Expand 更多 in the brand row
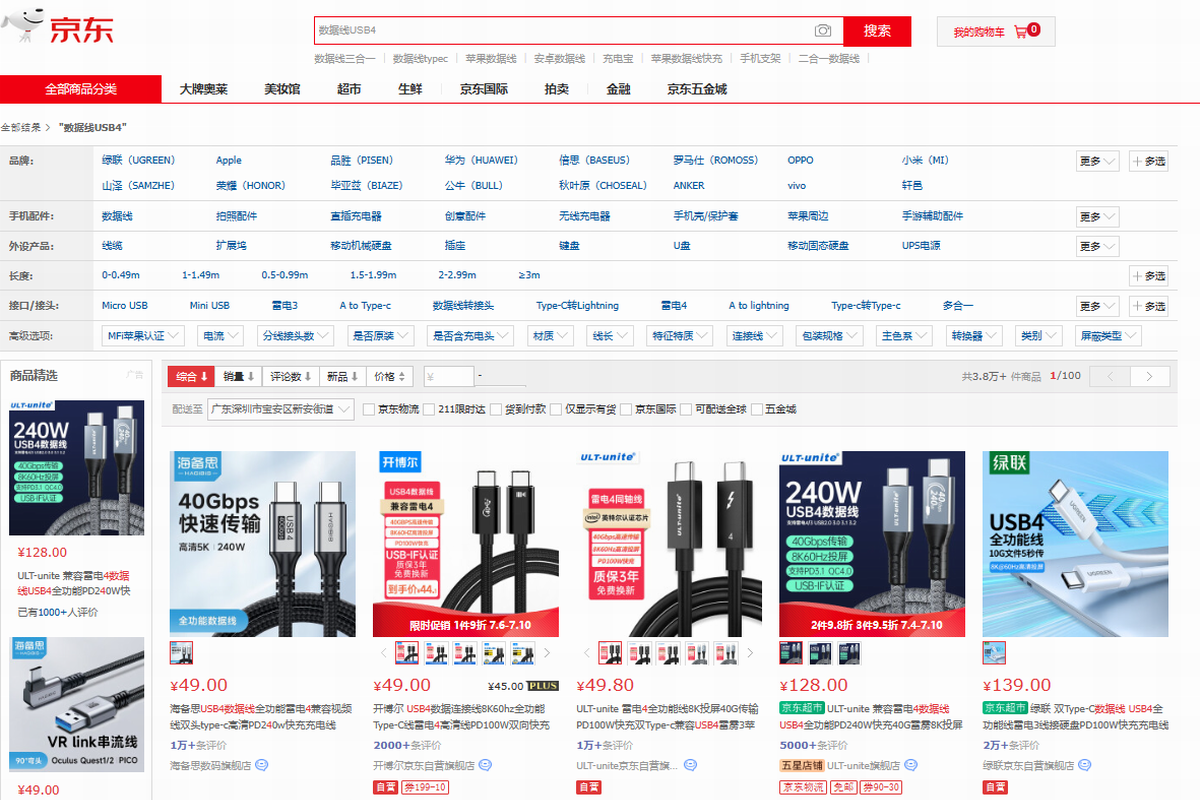 click(1097, 161)
